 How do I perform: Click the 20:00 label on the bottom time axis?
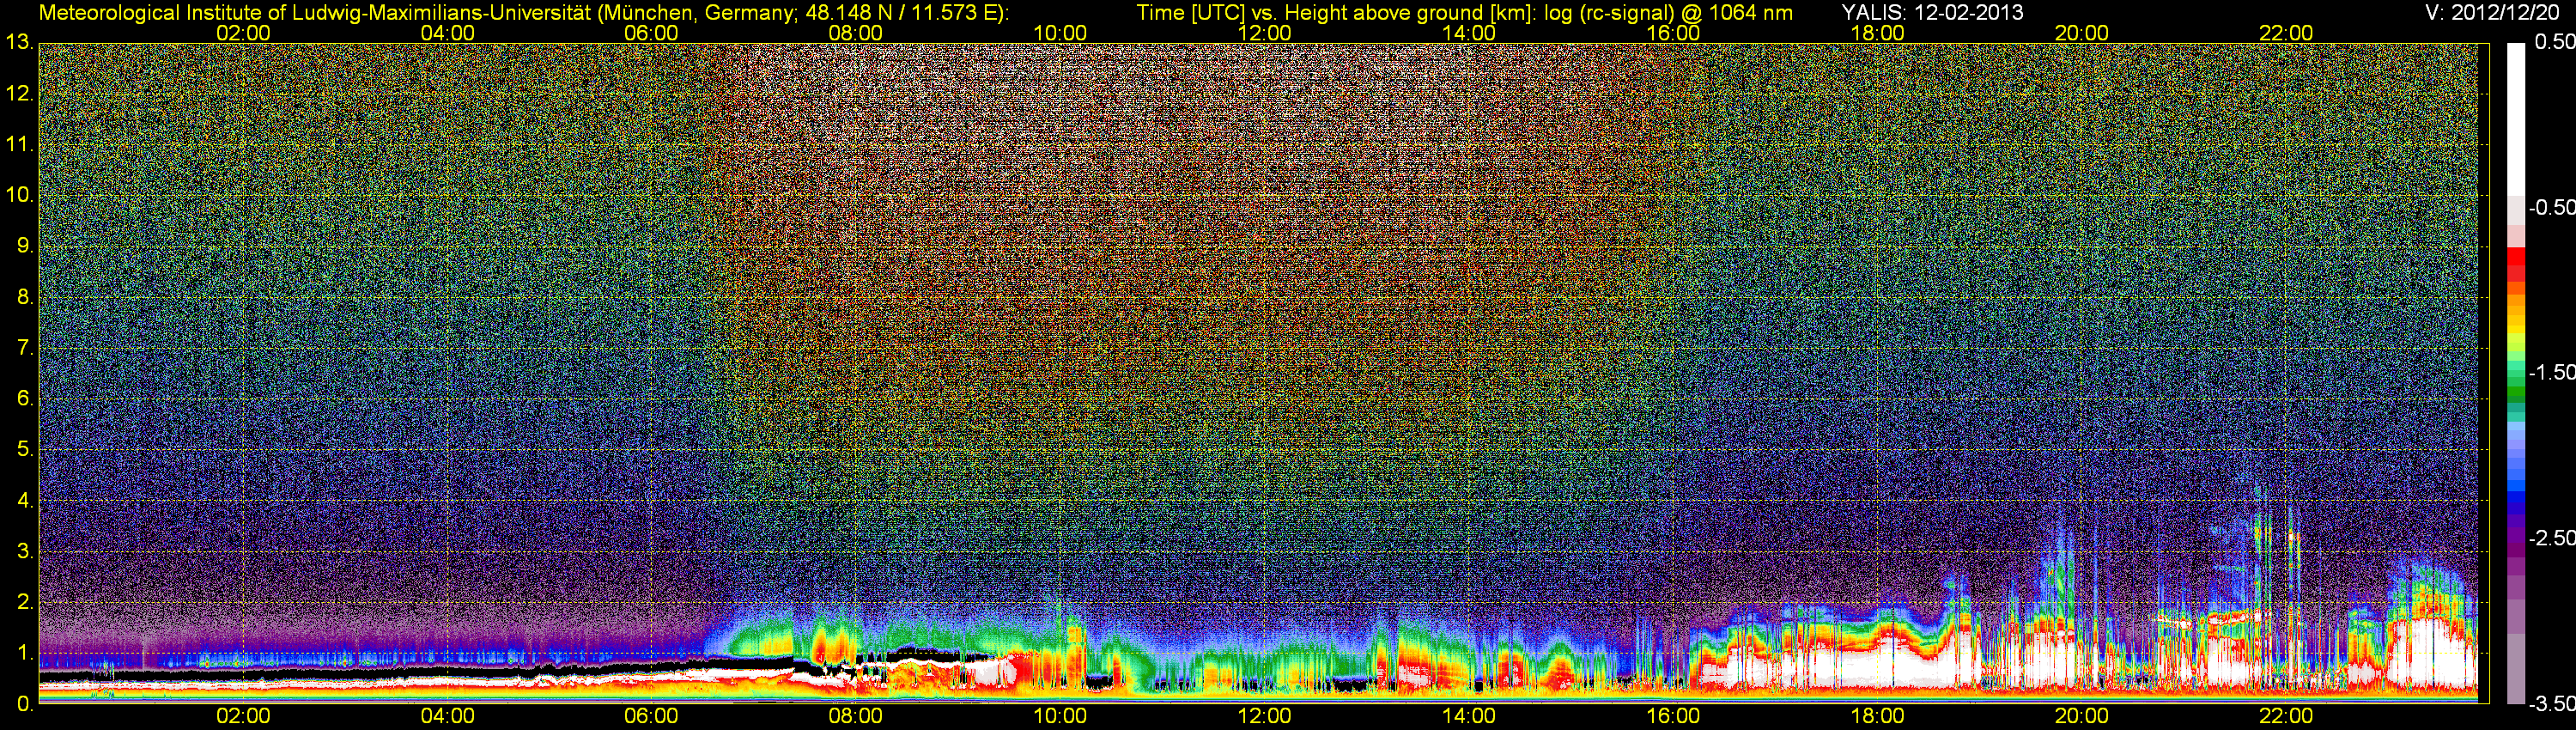pos(2082,716)
